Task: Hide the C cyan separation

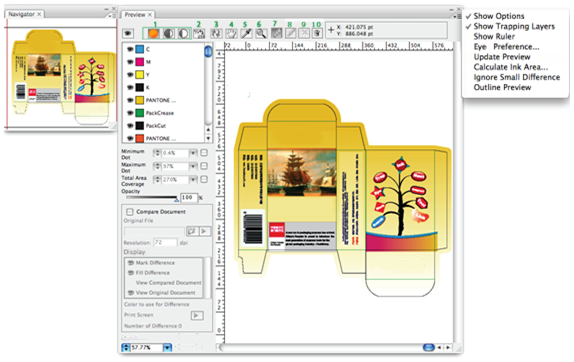Action: tap(130, 49)
